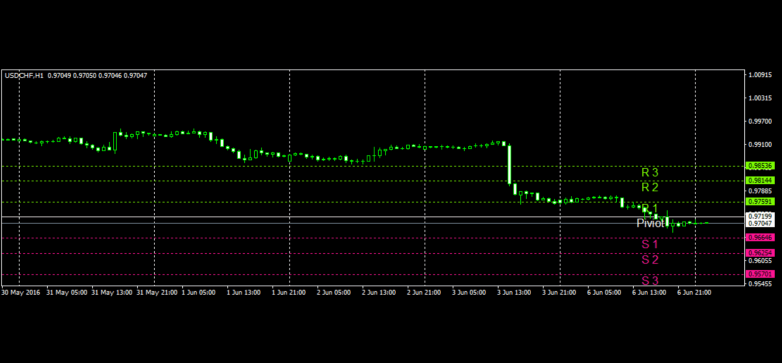Image resolution: width=782 pixels, height=363 pixels.
Task: Select the R 1 resistance label
Action: click(650, 208)
